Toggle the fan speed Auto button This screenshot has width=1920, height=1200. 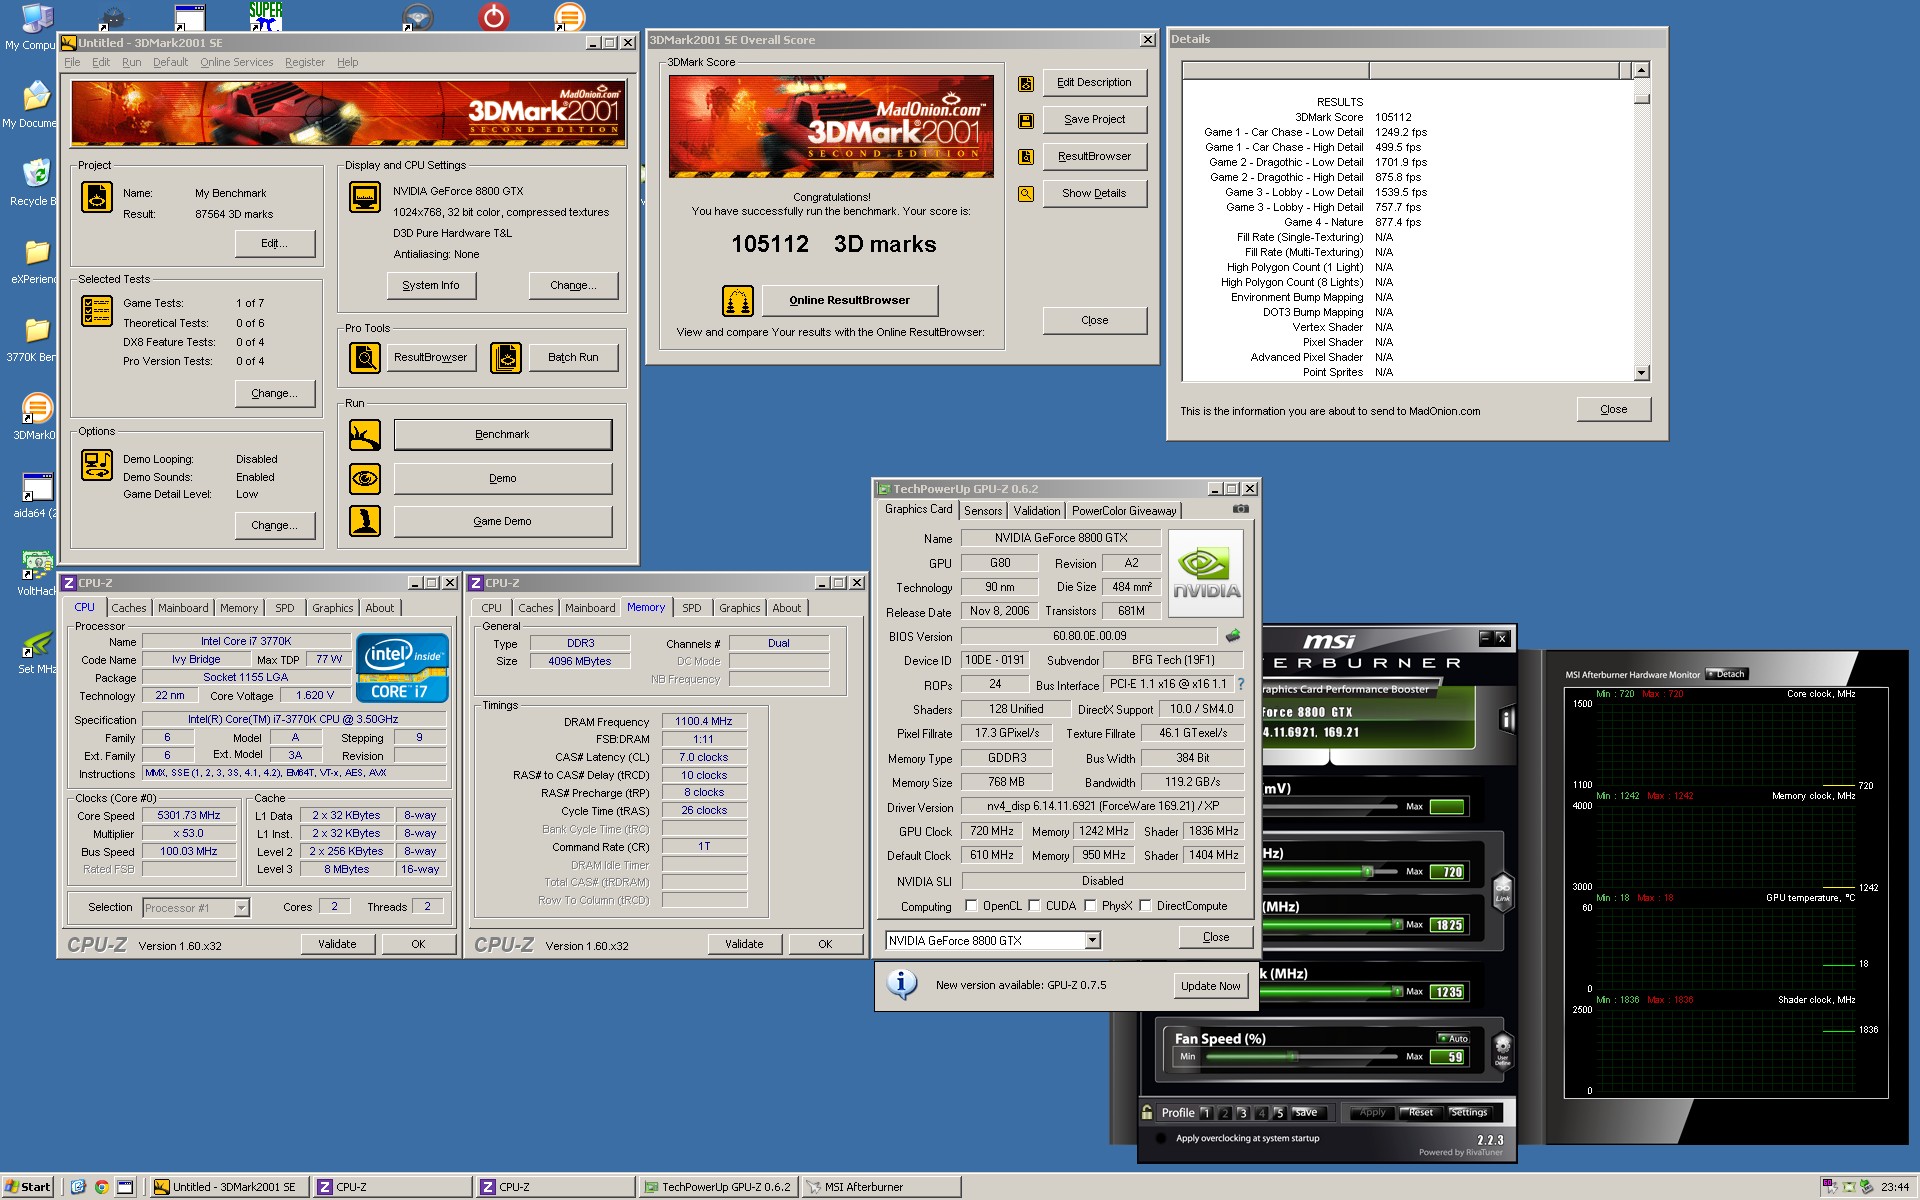pyautogui.click(x=1453, y=1038)
